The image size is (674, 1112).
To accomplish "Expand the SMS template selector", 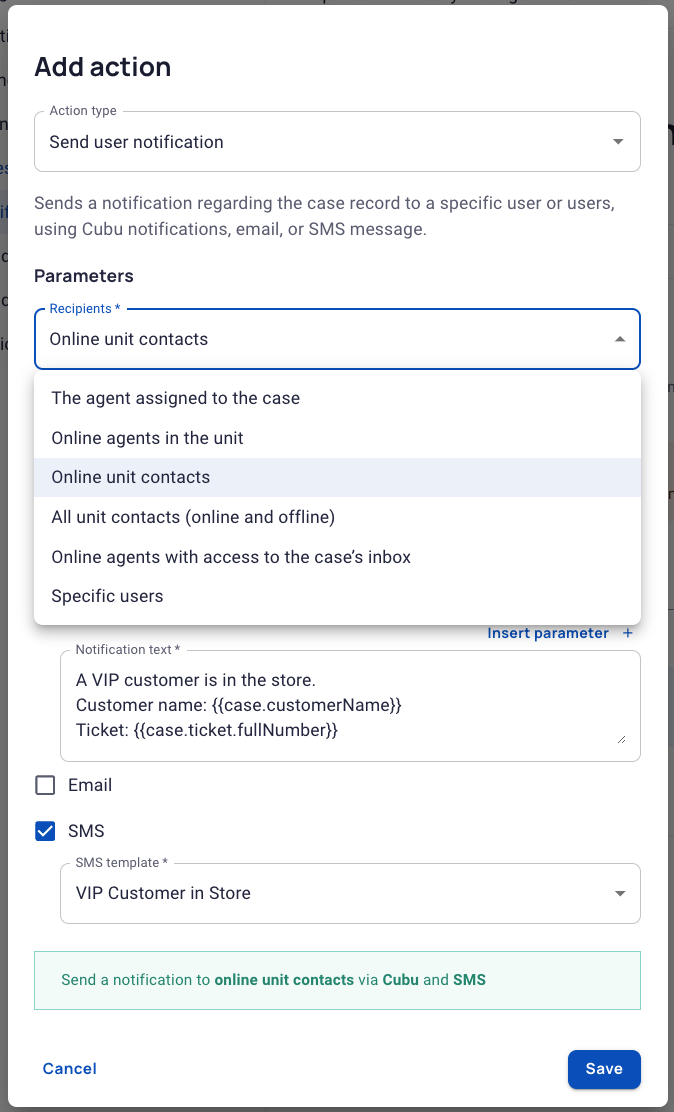I will coord(350,894).
